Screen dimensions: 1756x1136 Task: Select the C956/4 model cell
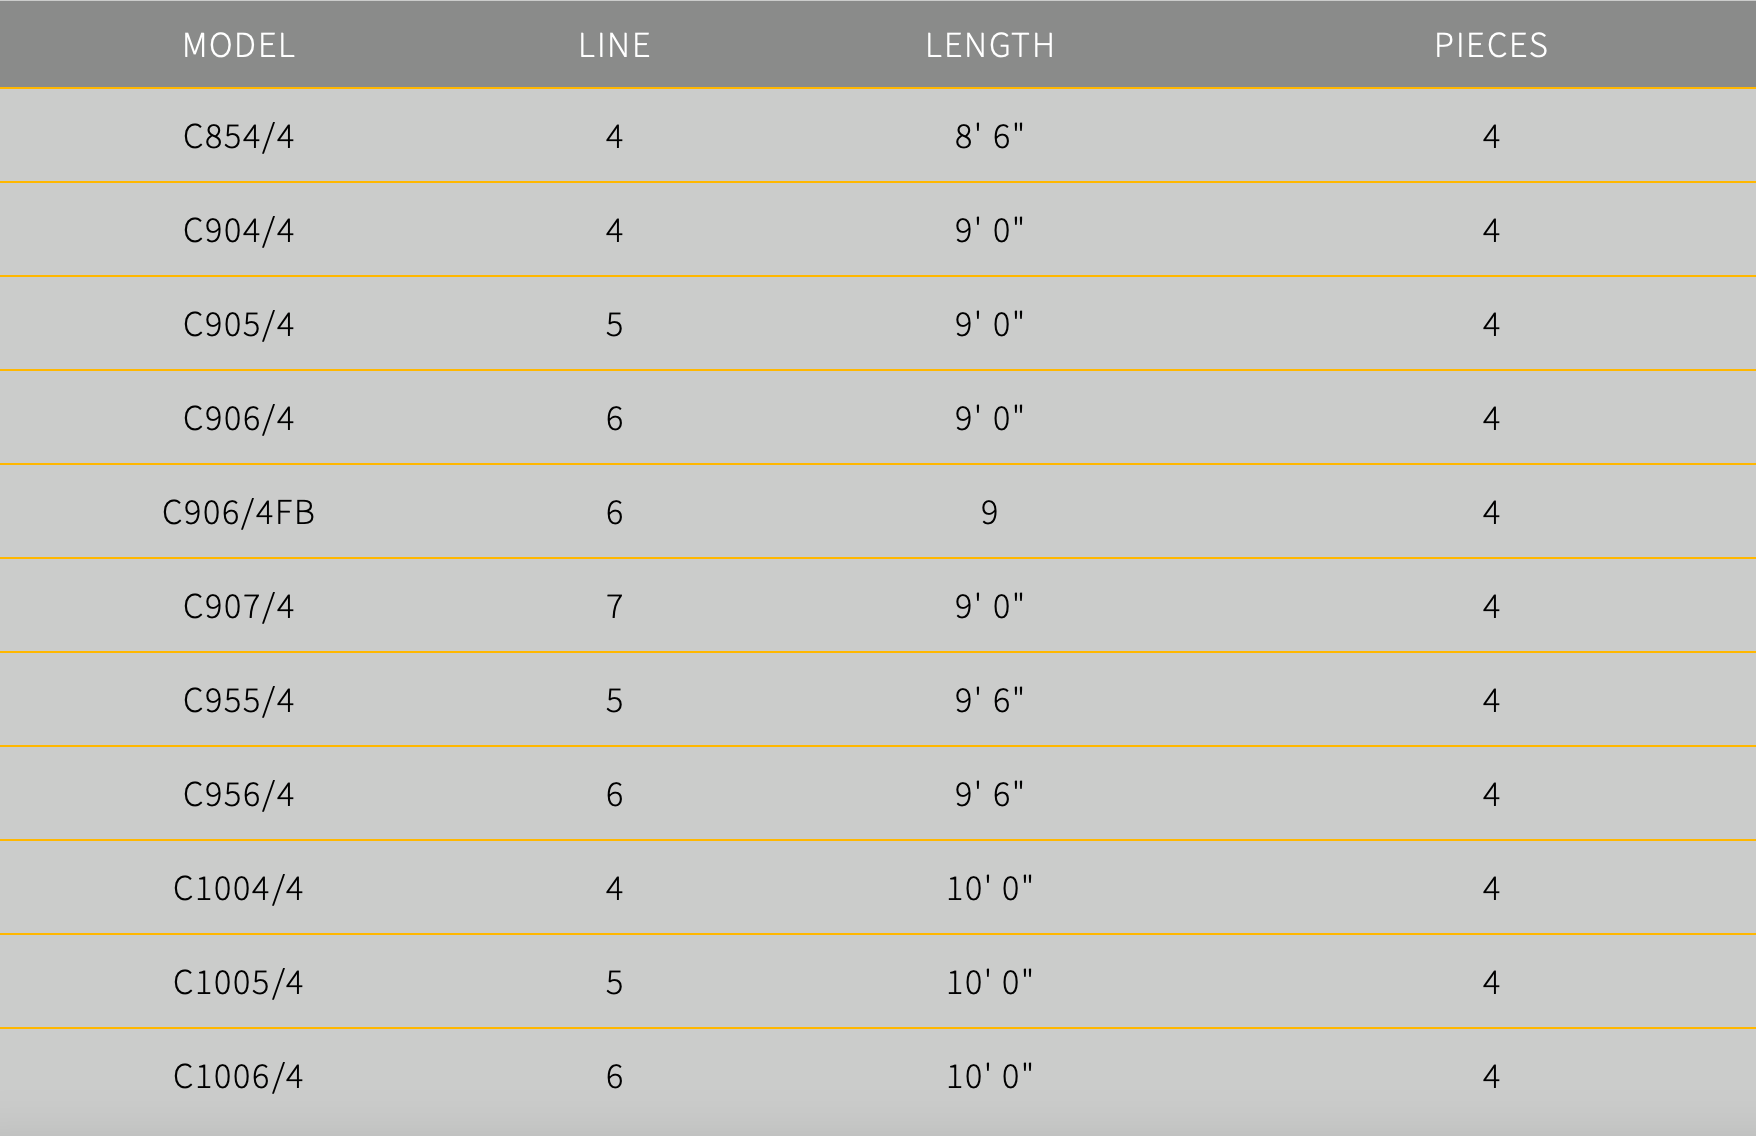[x=239, y=794]
